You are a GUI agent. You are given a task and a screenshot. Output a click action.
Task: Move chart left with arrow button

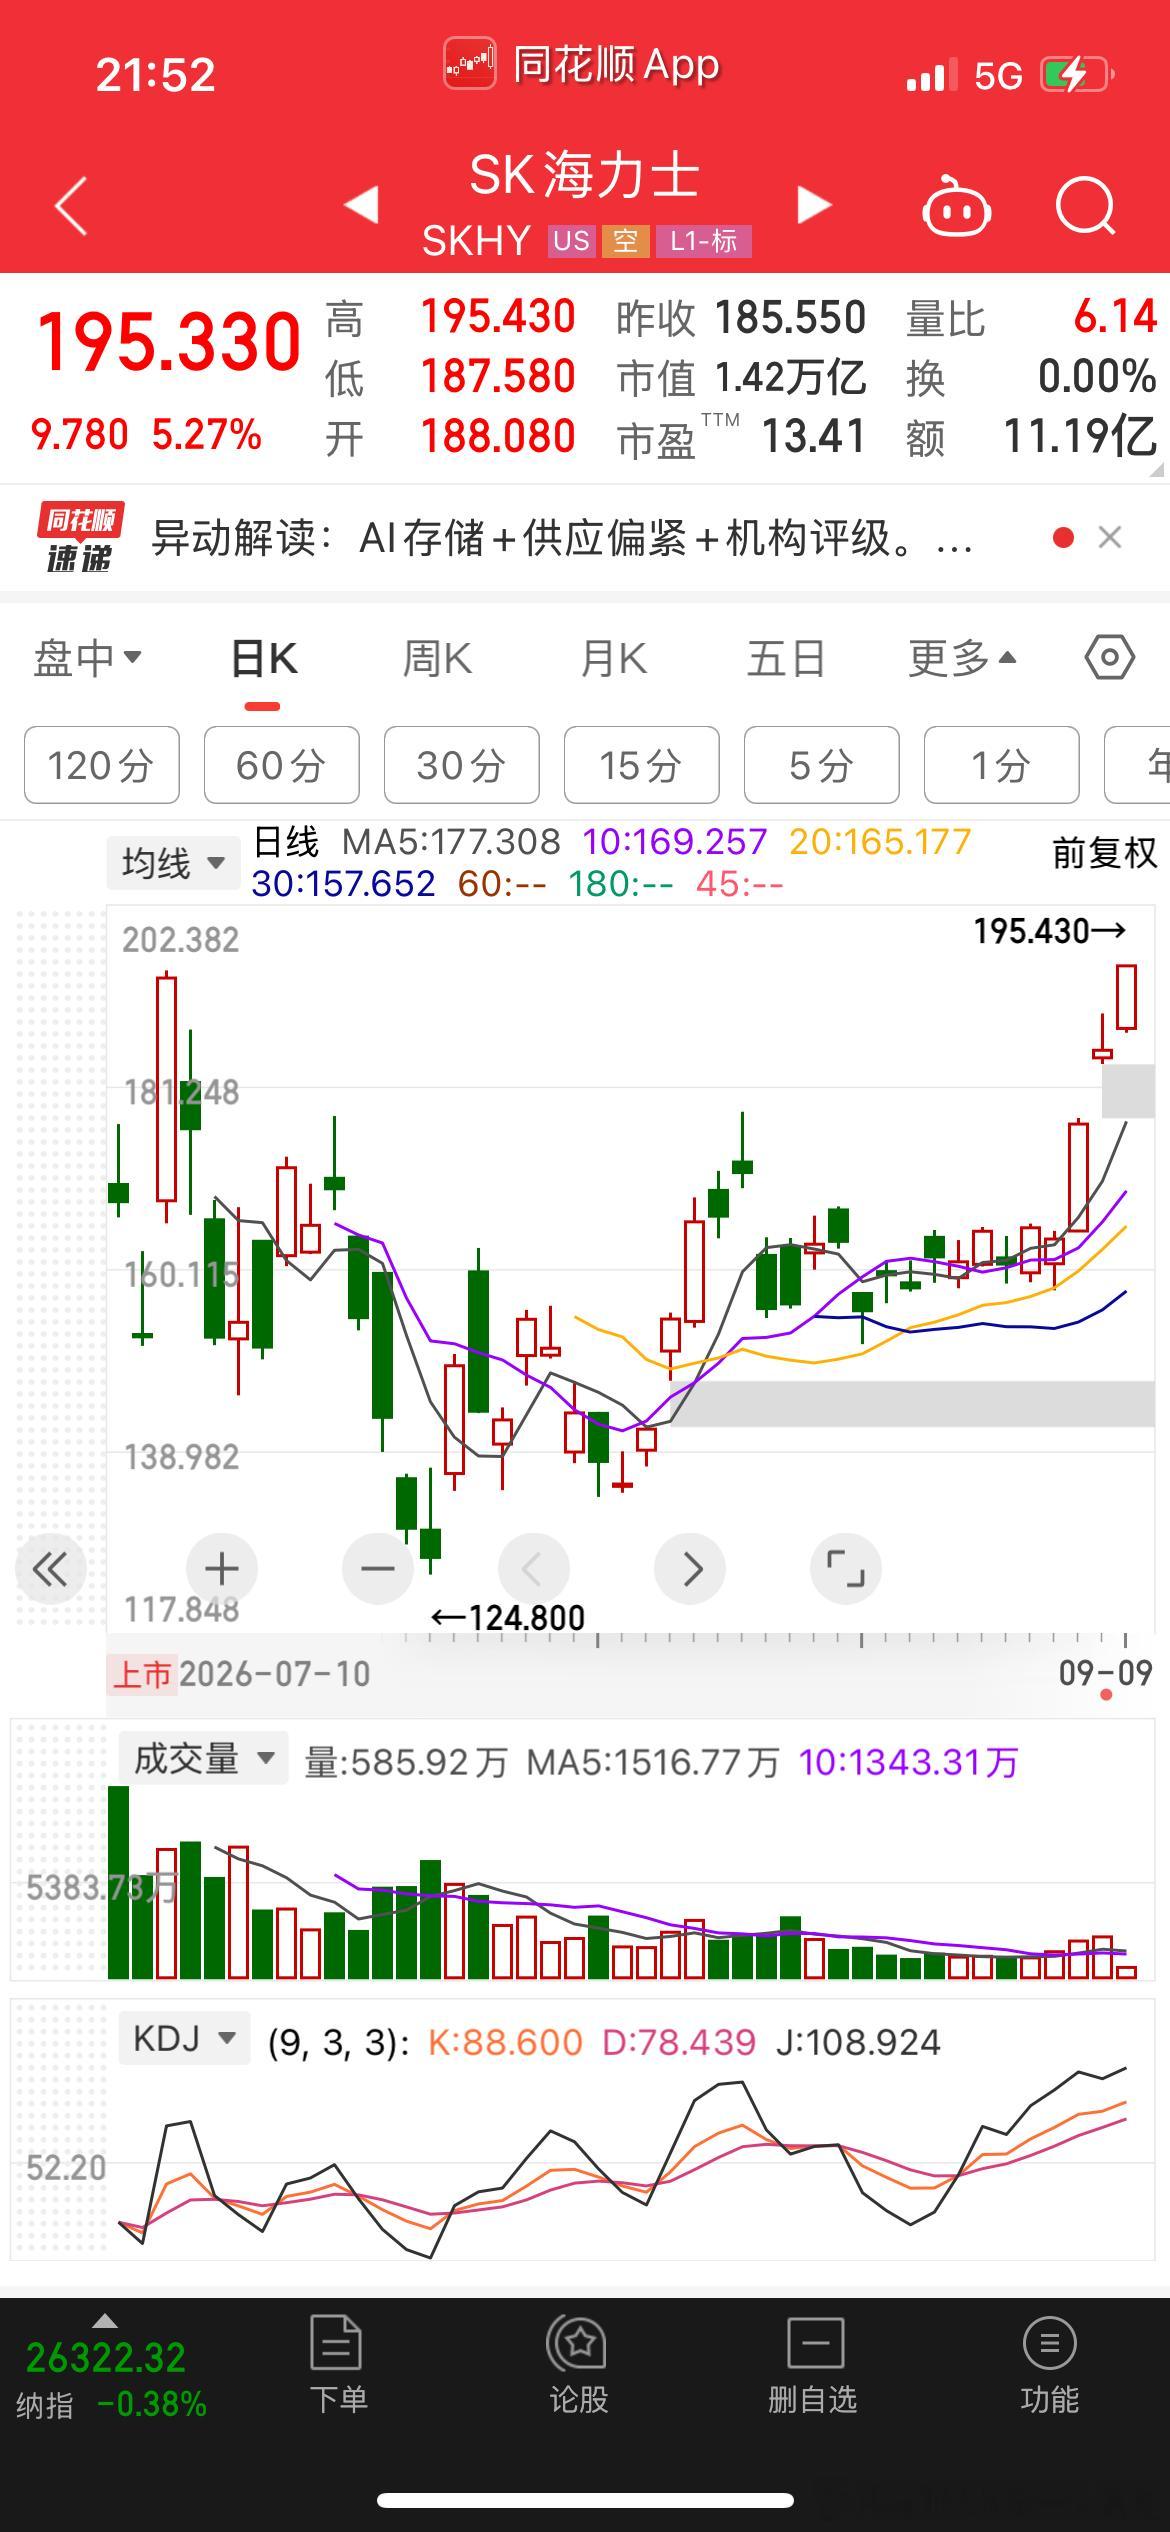click(x=534, y=1569)
